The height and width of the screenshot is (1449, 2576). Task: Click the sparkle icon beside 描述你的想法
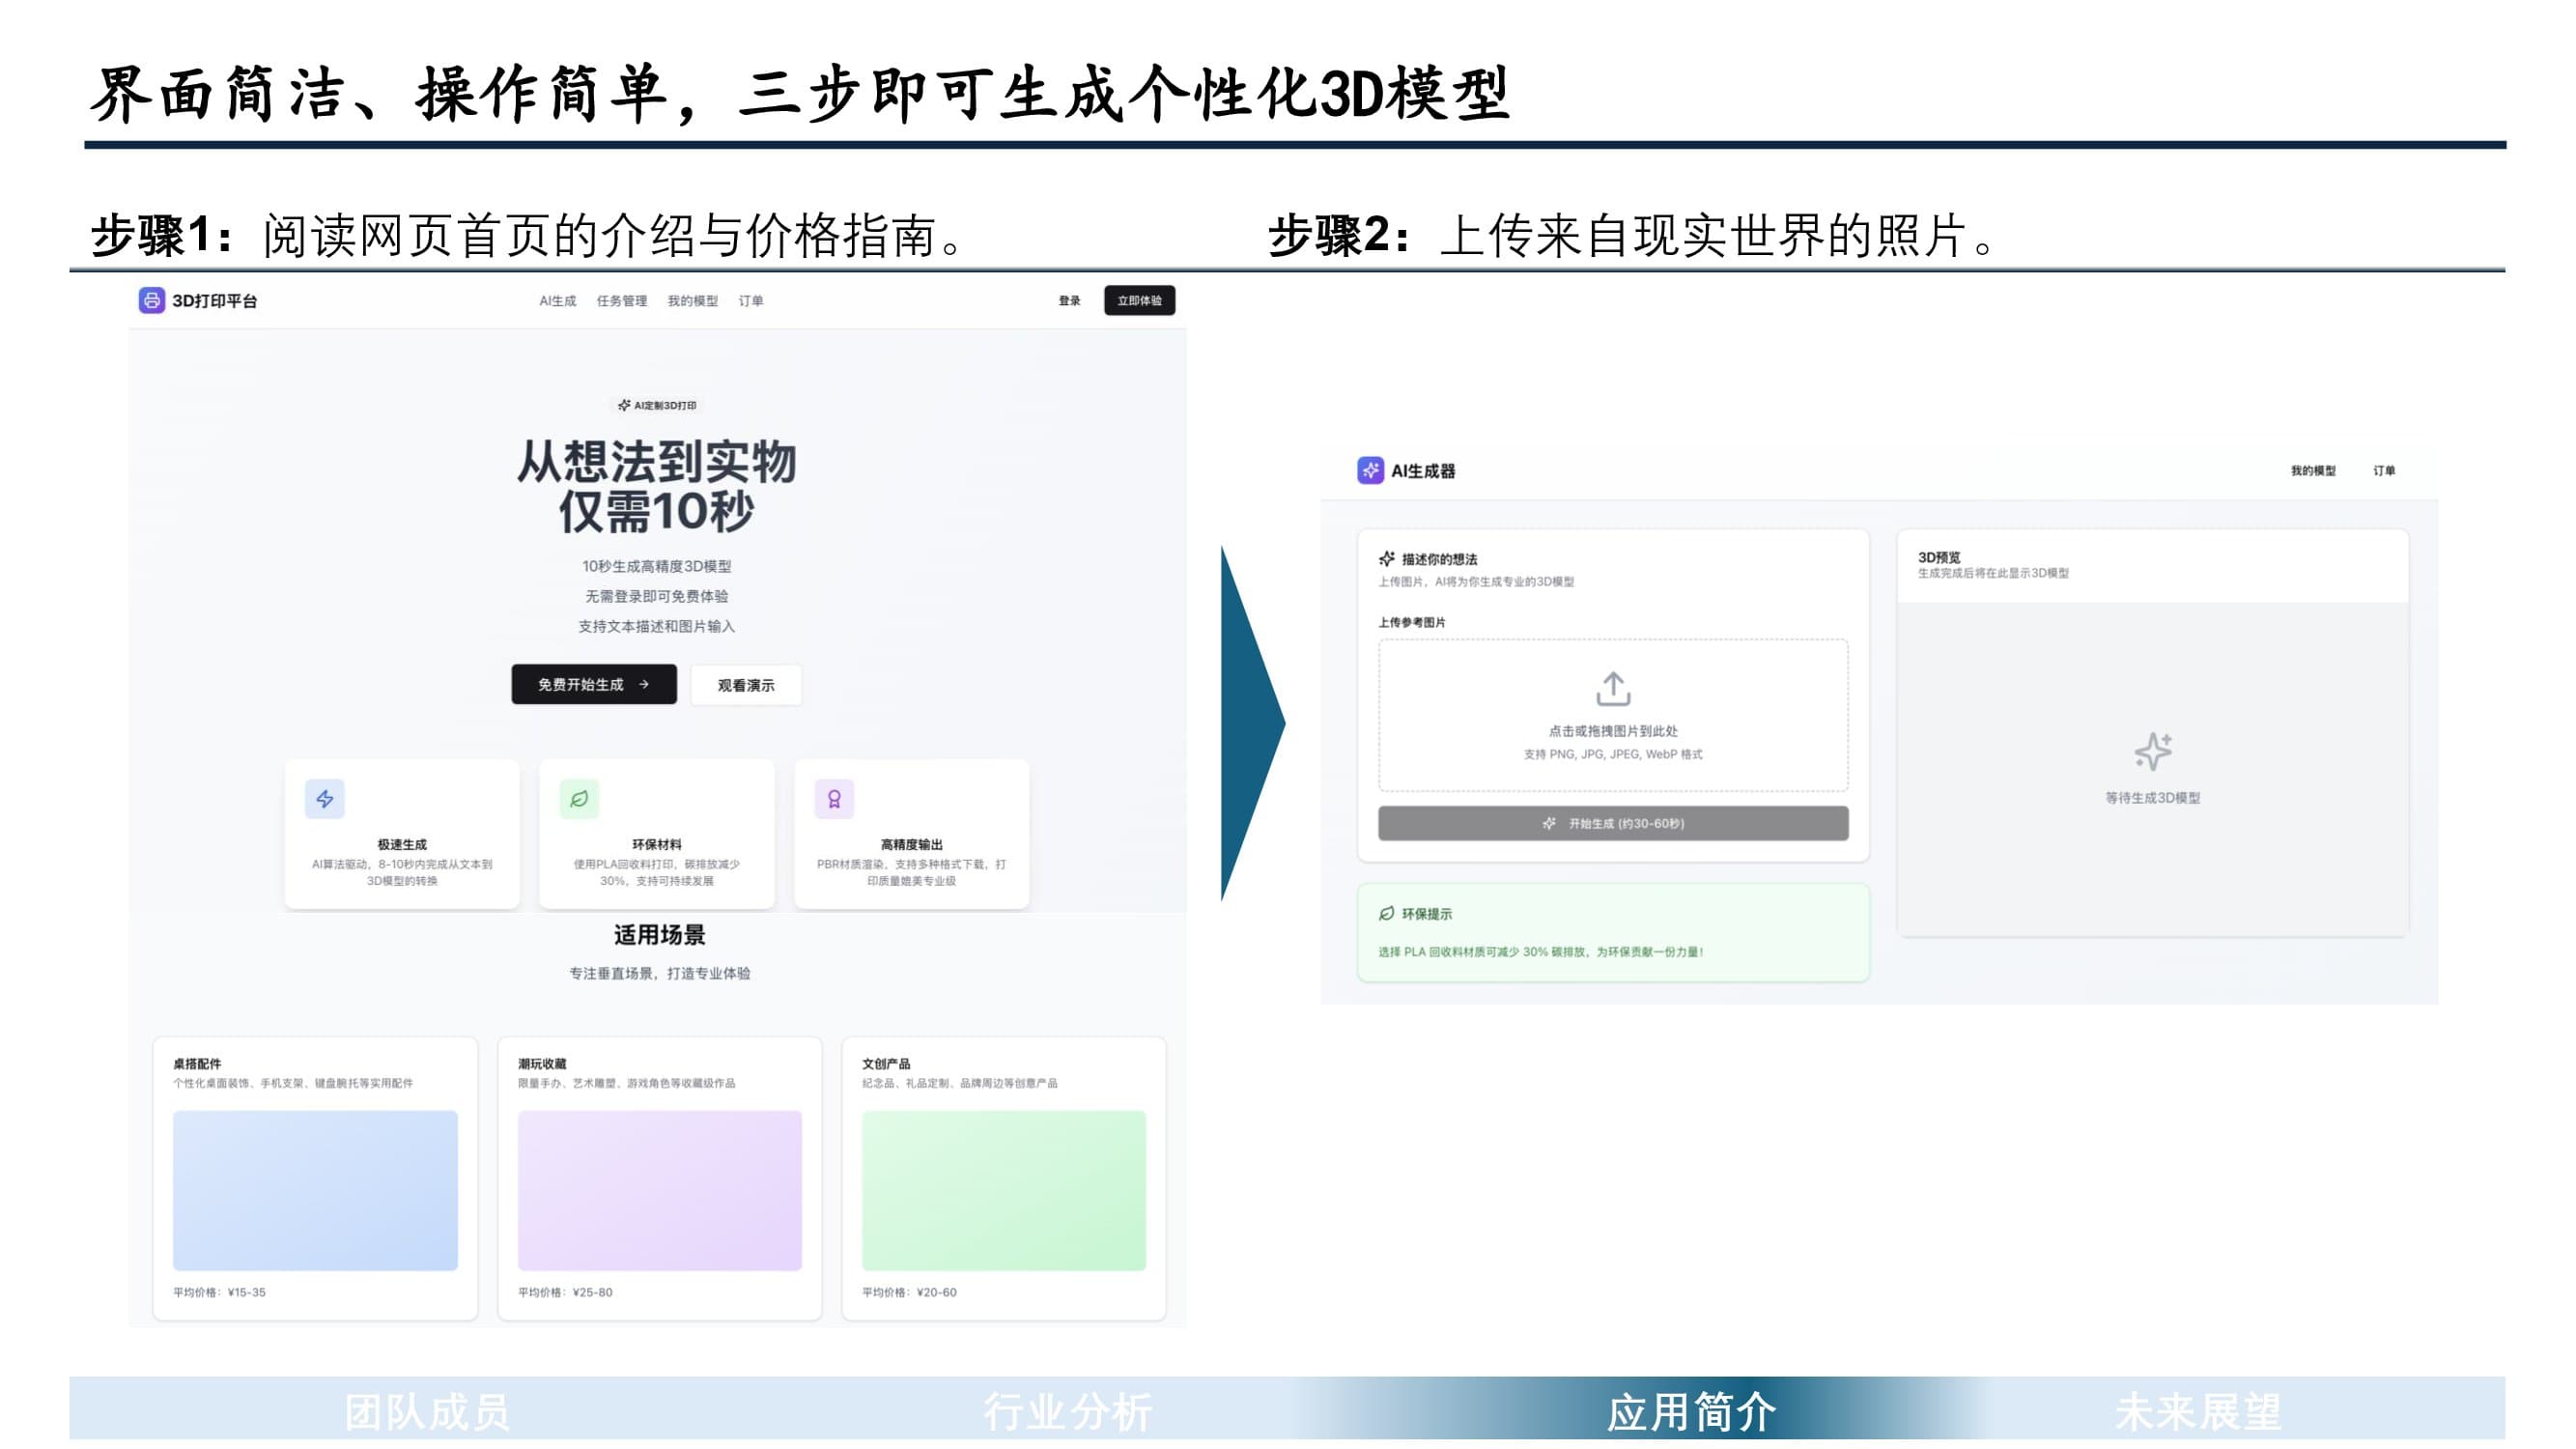coord(1387,558)
